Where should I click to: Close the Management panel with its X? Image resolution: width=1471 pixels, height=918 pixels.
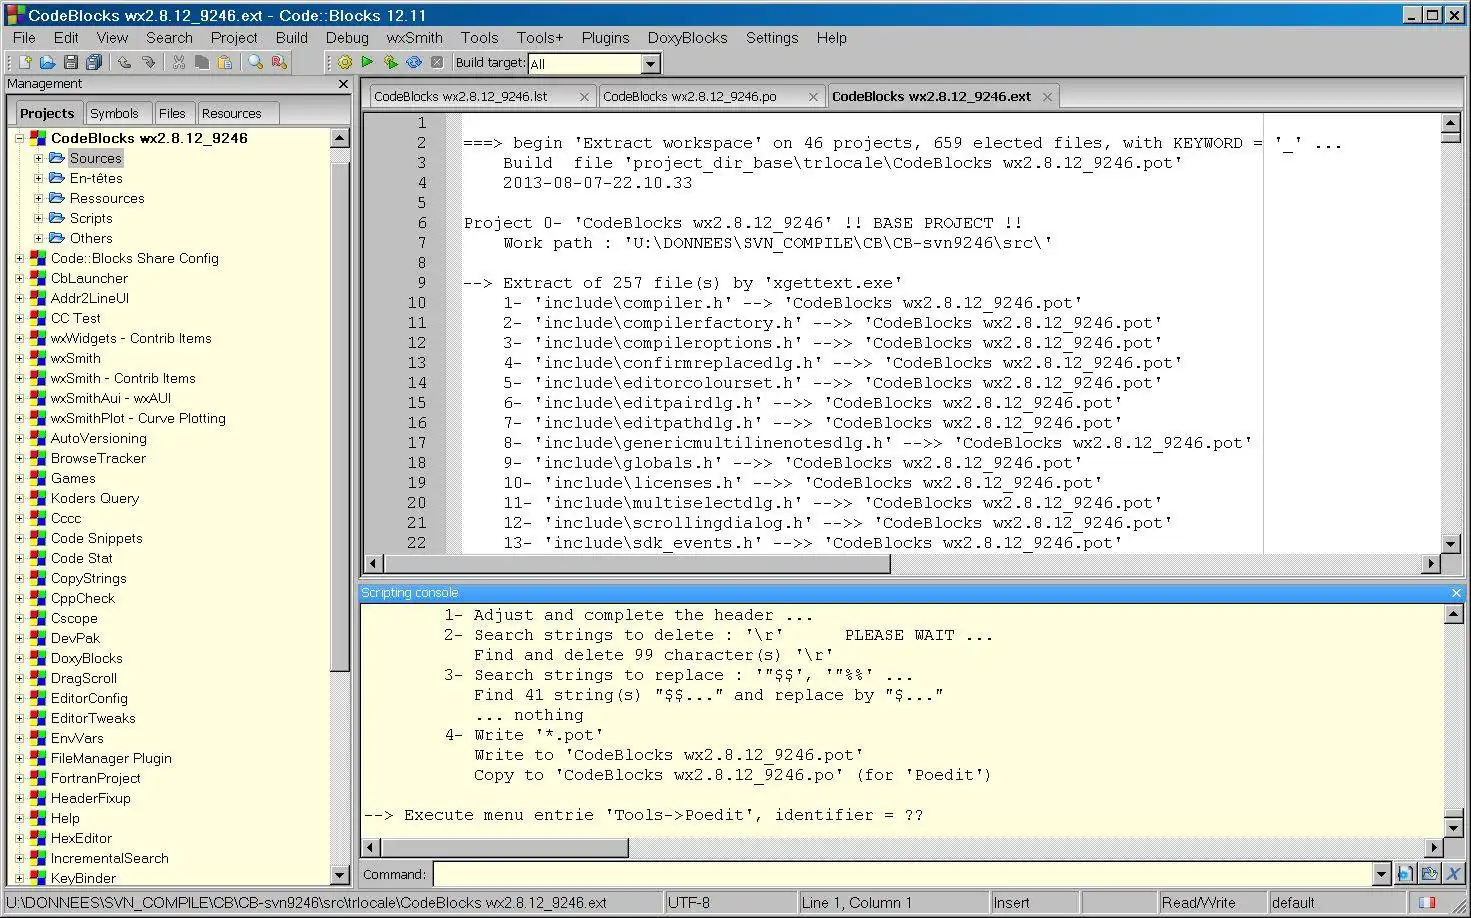(x=343, y=84)
